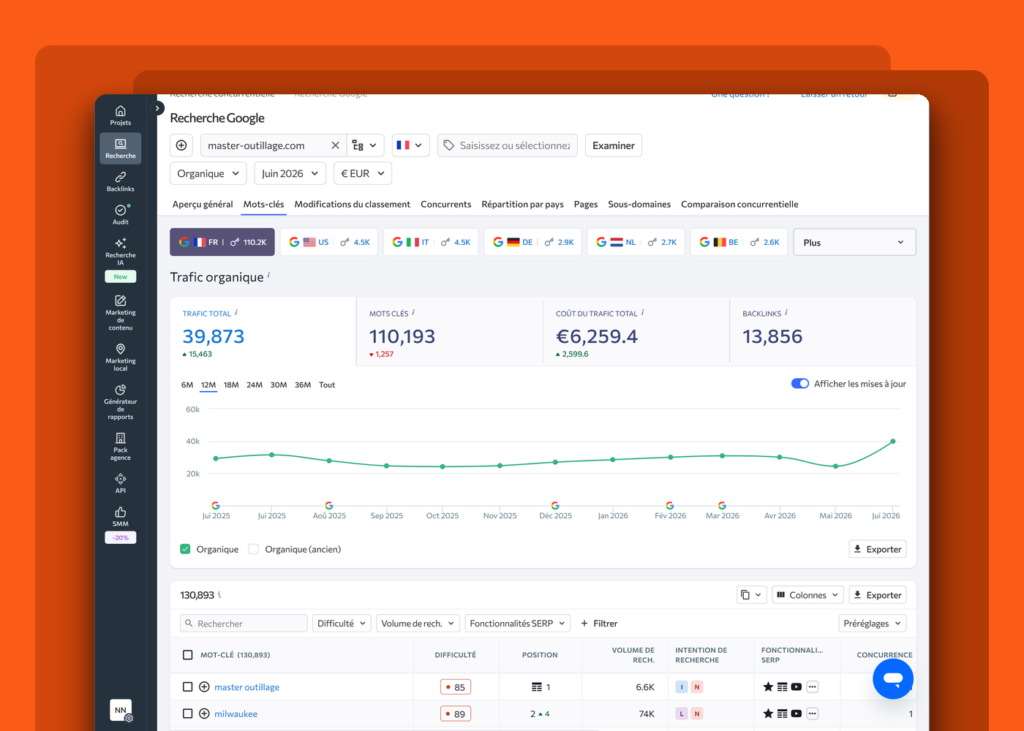This screenshot has height=731, width=1024.
Task: Click the copy icon dropdown above table
Action: tap(750, 595)
